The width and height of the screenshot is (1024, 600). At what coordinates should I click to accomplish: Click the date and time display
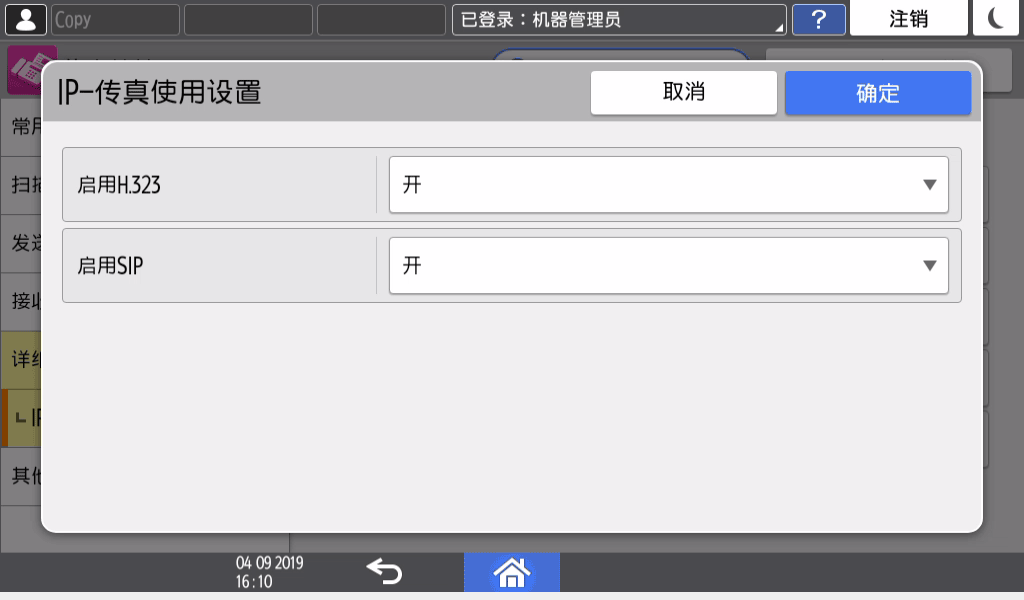[269, 572]
